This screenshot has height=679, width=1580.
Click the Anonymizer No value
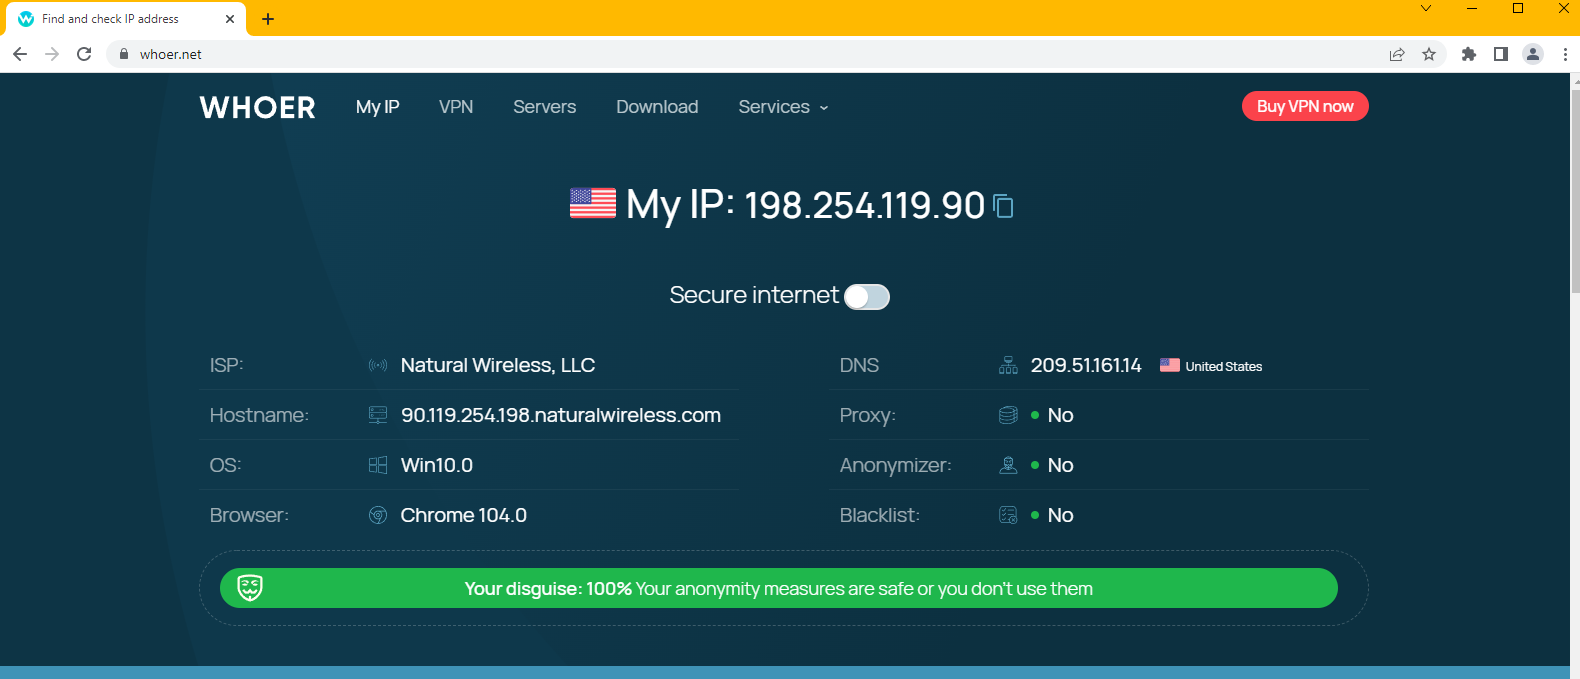[1060, 465]
